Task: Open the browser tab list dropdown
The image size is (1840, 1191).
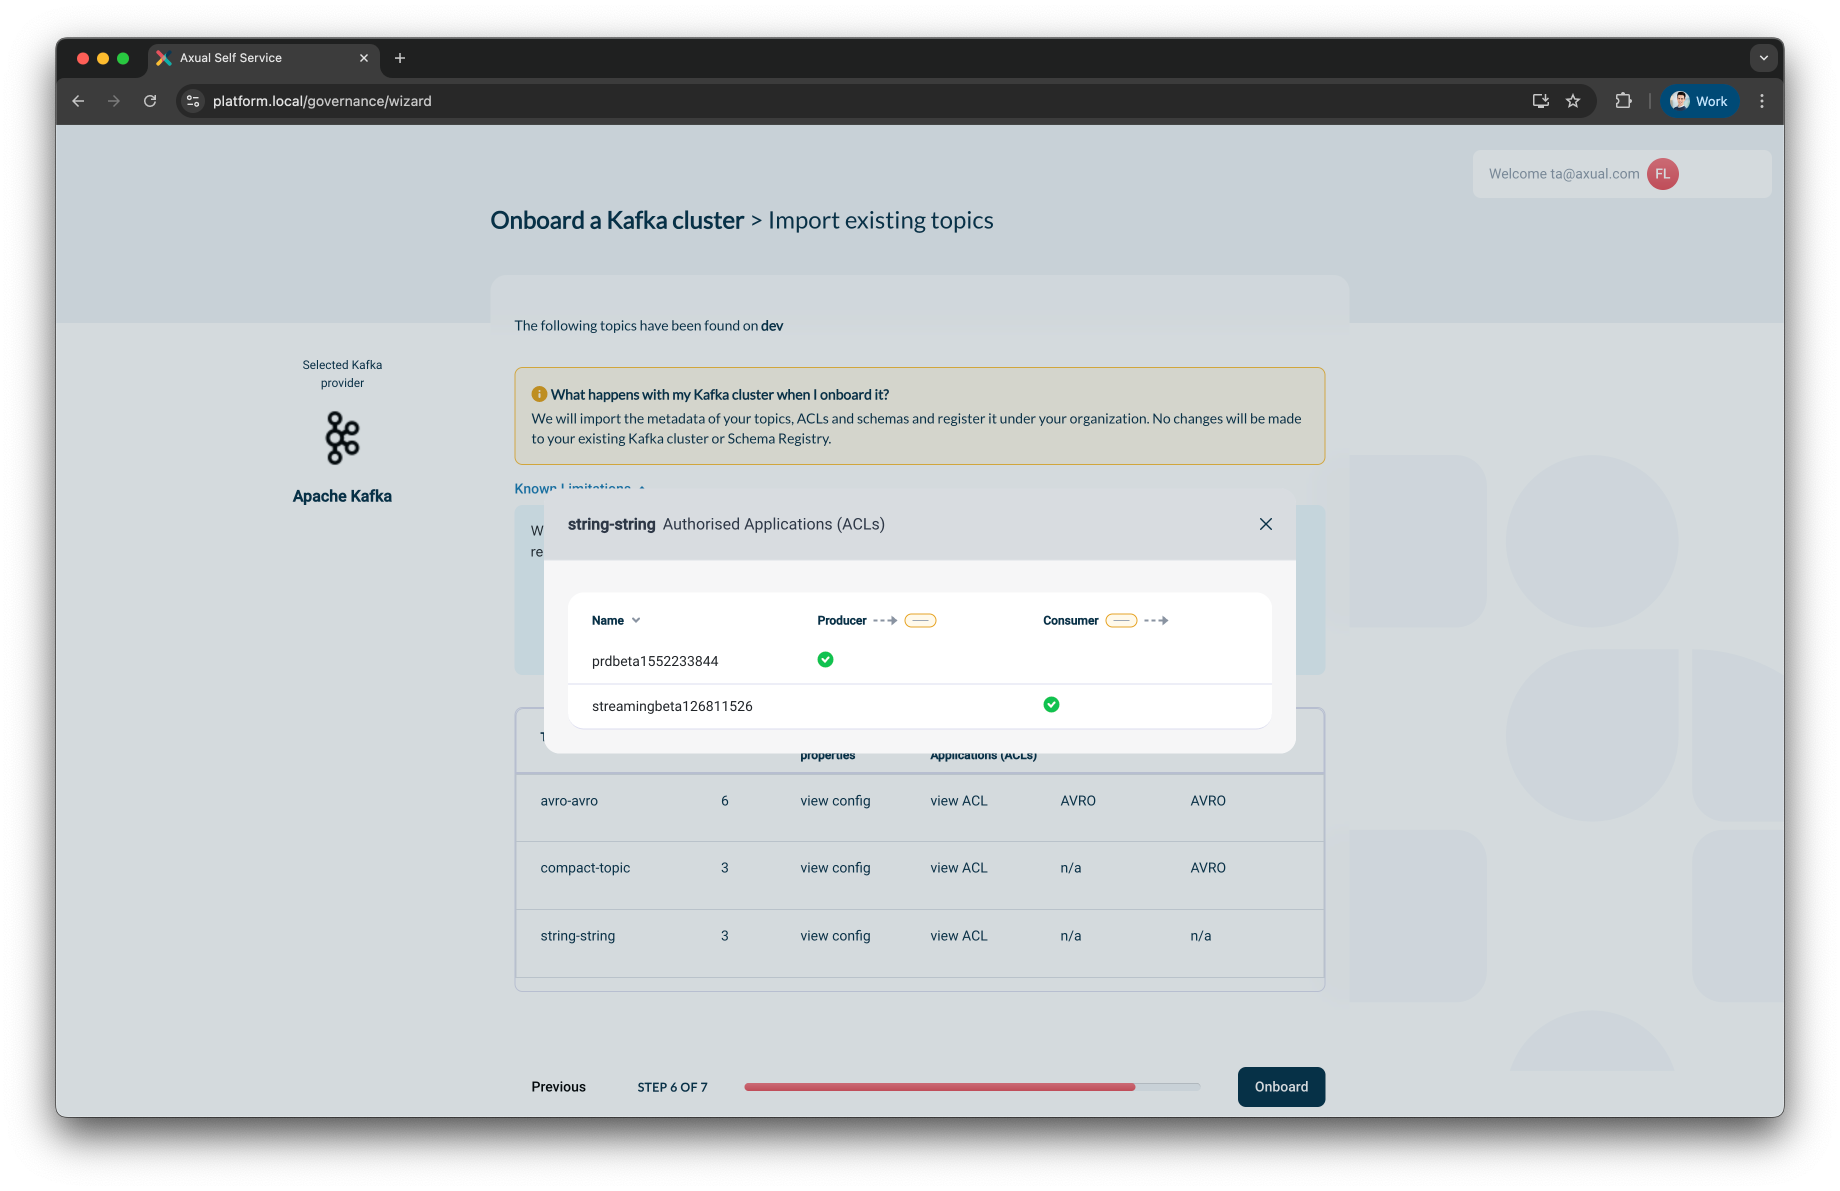Action: [x=1763, y=58]
